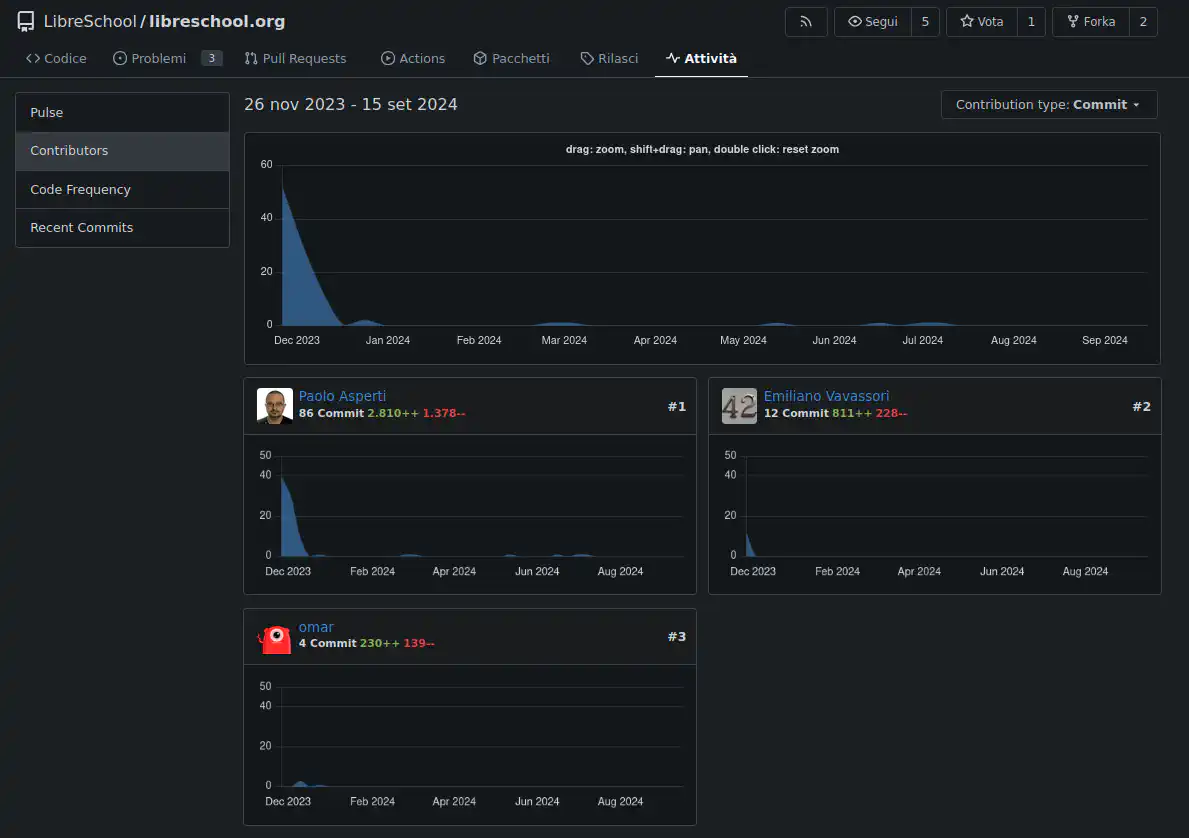Screen dimensions: 1189x838
Task: Click the chart hint text about drag zoom
Action: pyautogui.click(x=702, y=149)
